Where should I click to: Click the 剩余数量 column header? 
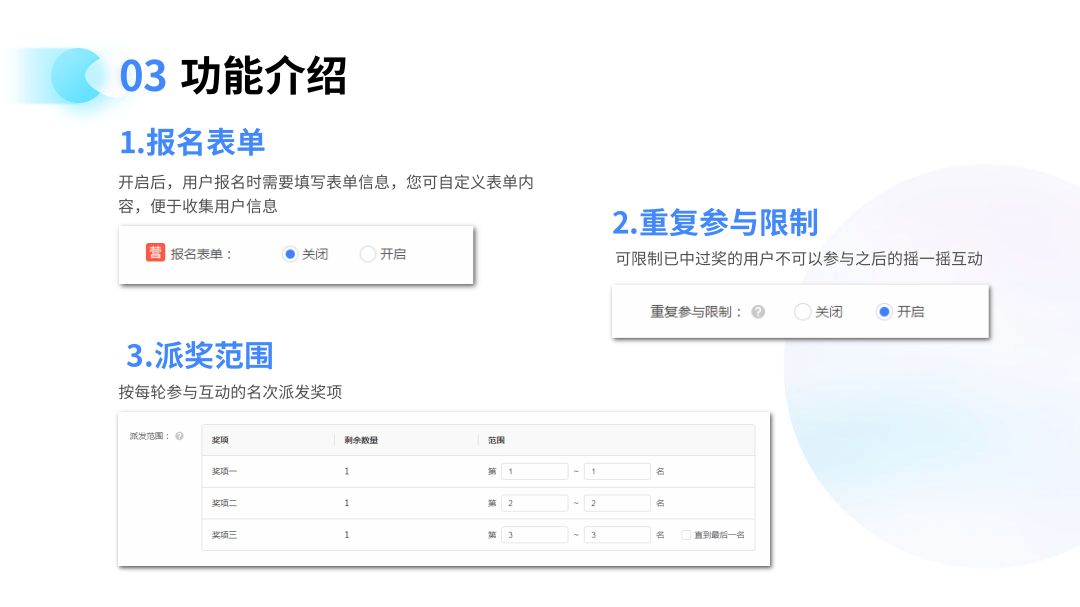362,440
